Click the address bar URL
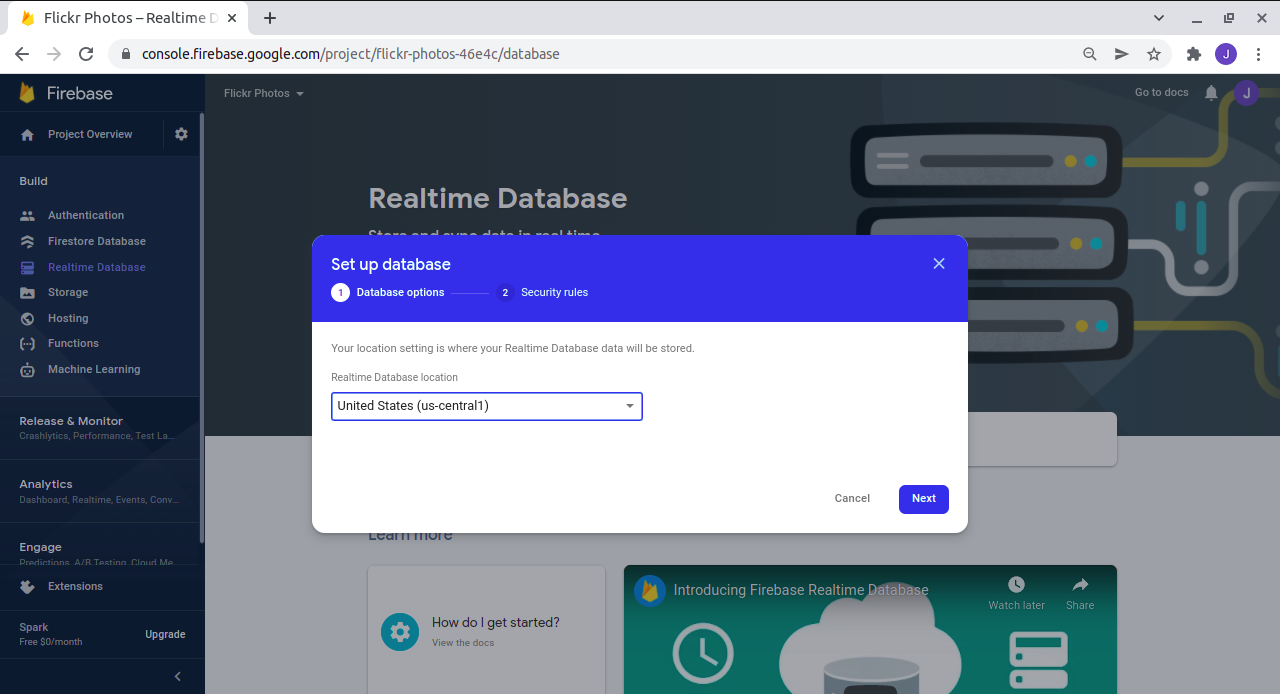 coord(350,54)
